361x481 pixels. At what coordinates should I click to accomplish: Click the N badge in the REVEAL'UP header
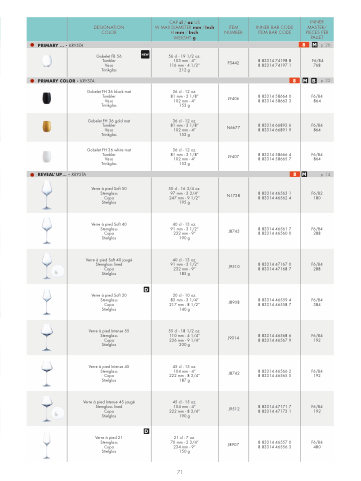coord(304,174)
